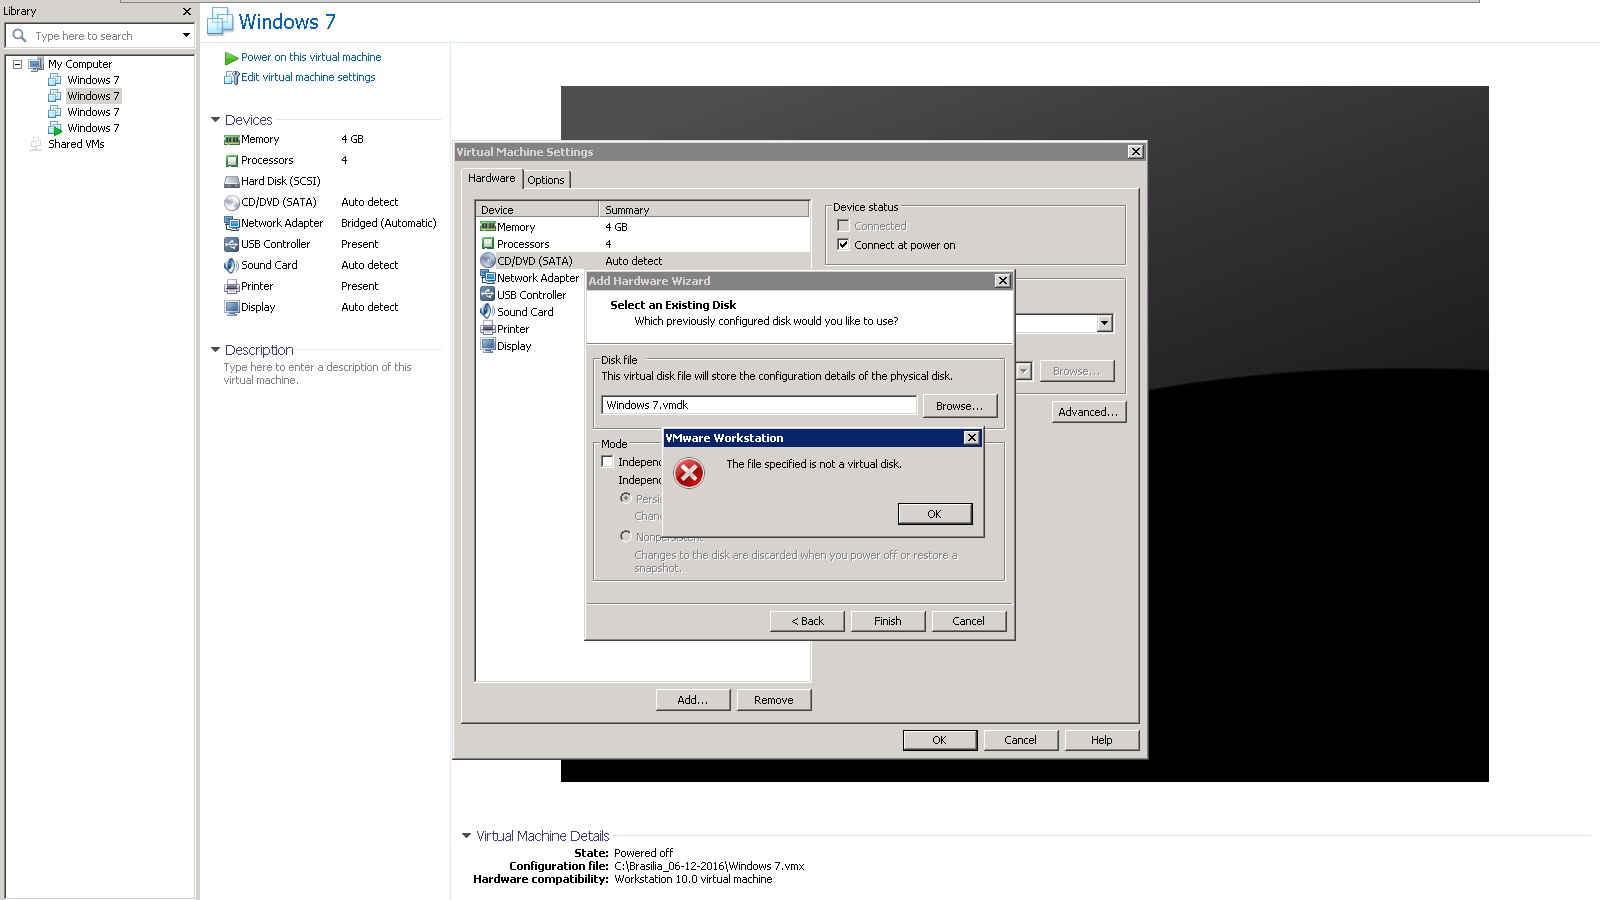Image resolution: width=1600 pixels, height=900 pixels.
Task: Select My Computer in library tree
Action: pos(80,64)
